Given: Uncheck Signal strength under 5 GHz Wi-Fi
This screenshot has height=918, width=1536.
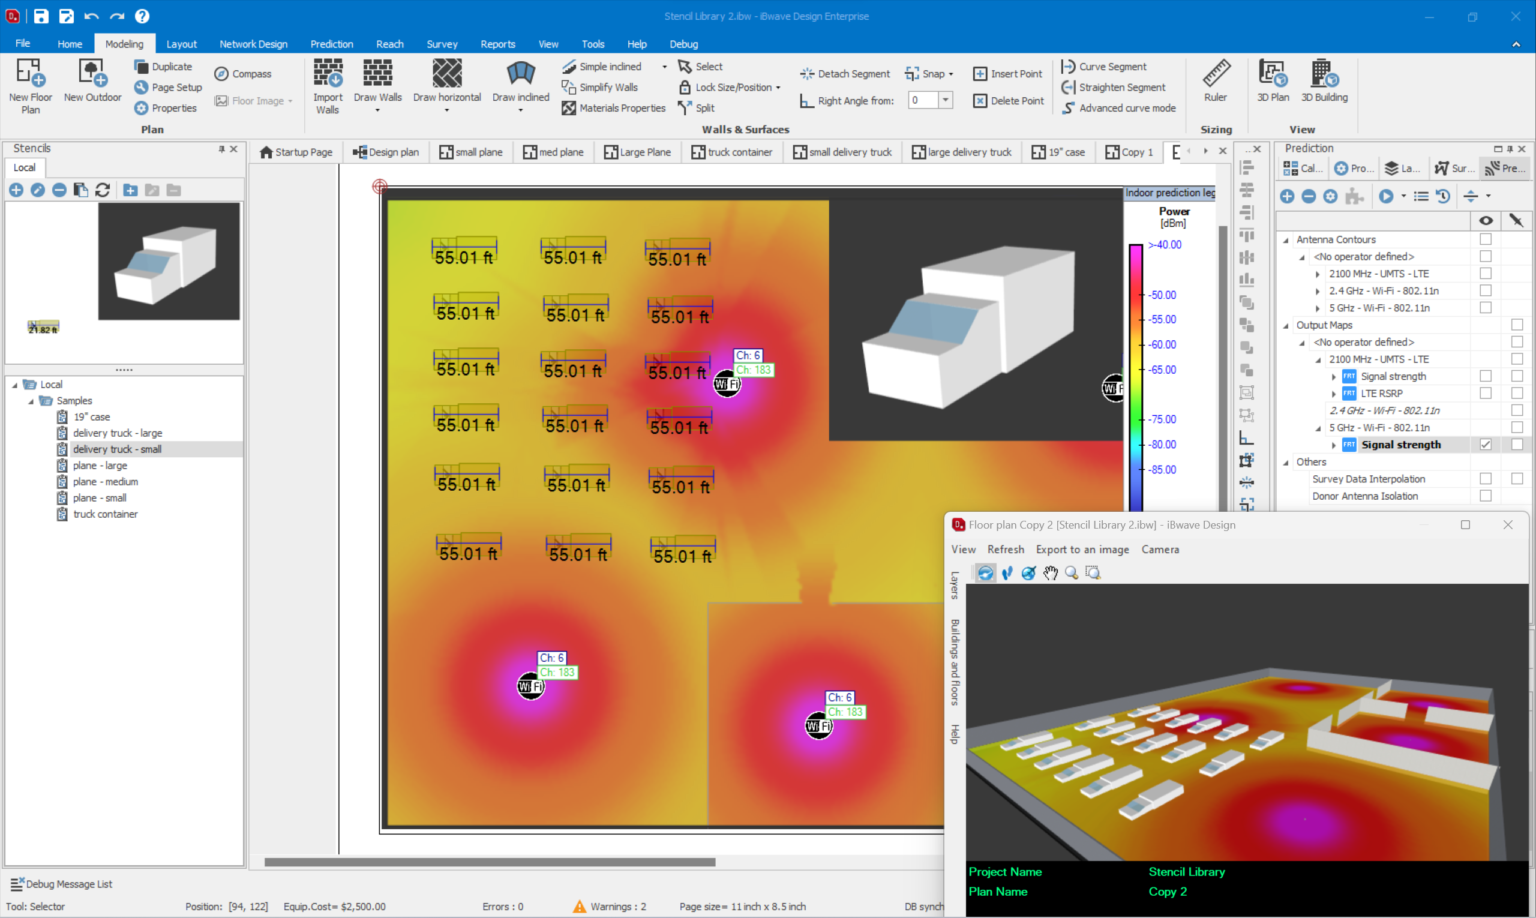Looking at the screenshot, I should point(1484,444).
